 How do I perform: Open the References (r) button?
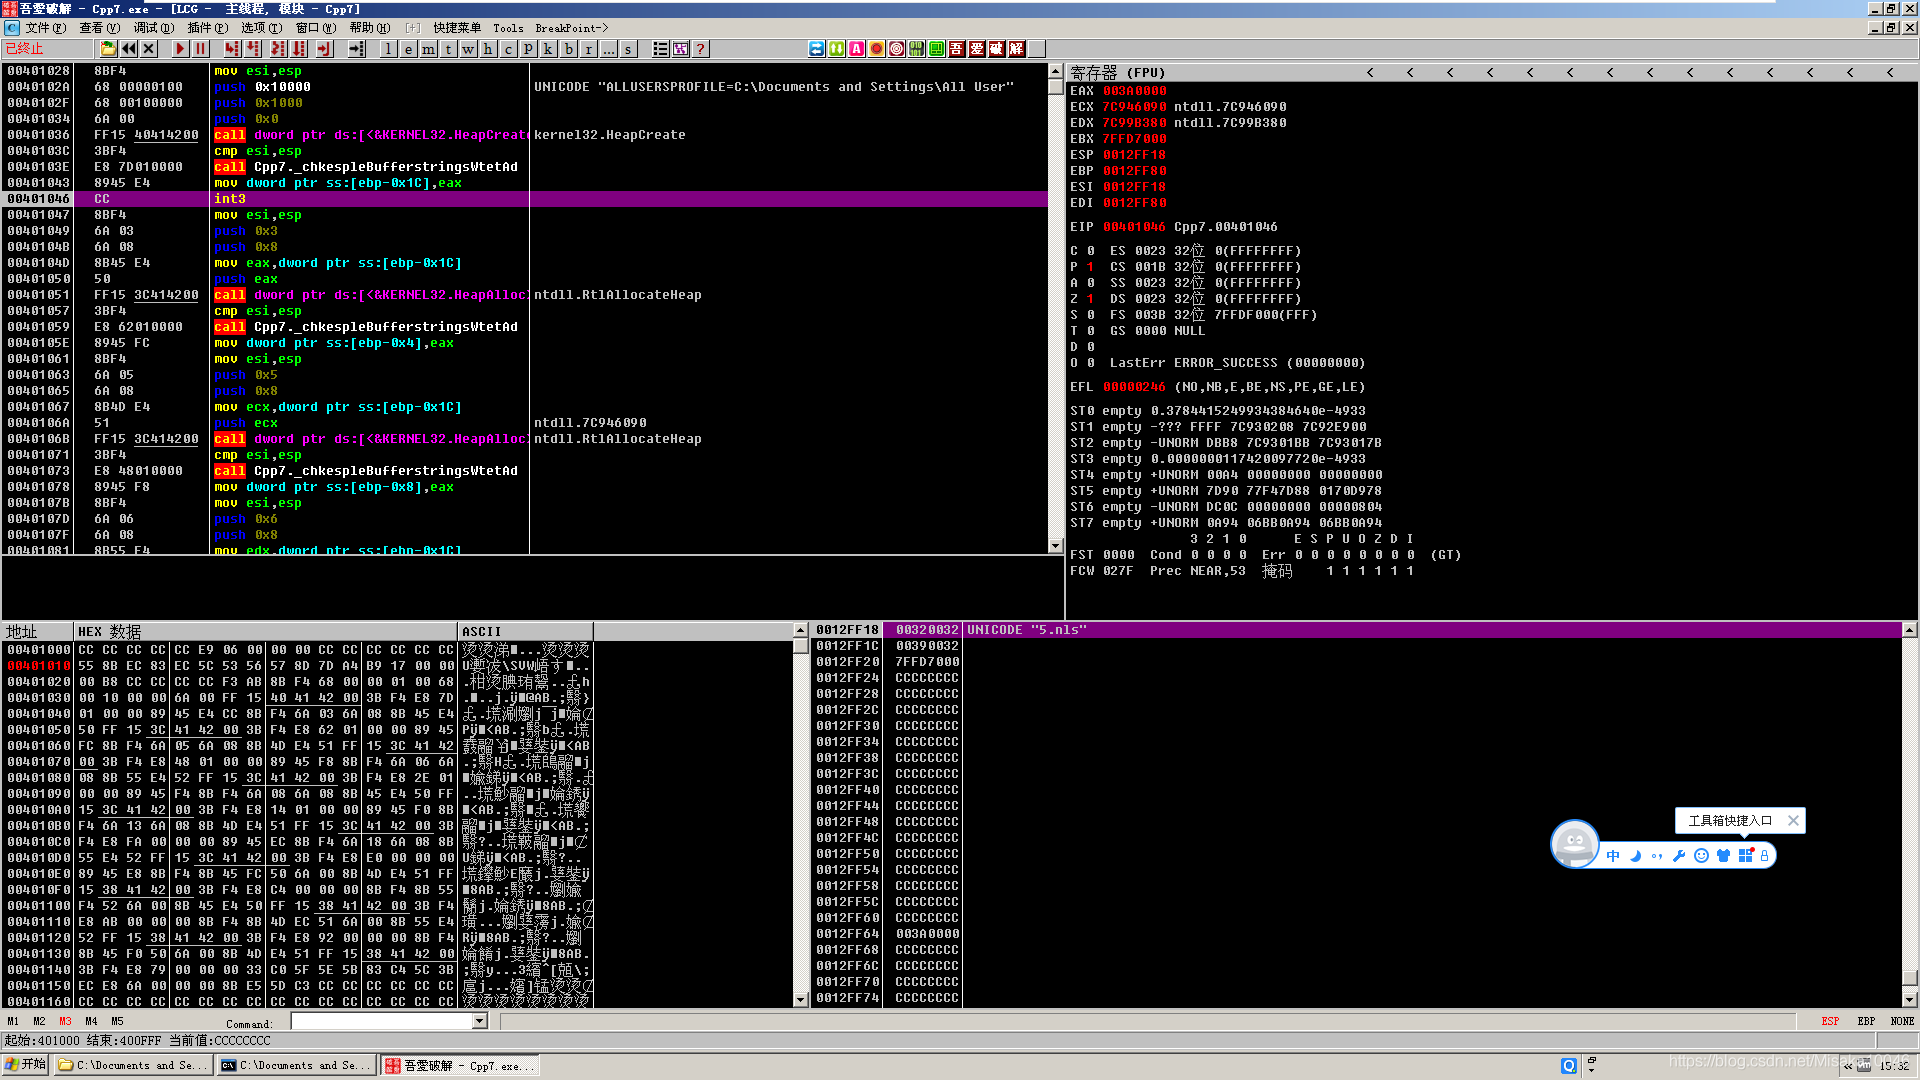coord(588,49)
